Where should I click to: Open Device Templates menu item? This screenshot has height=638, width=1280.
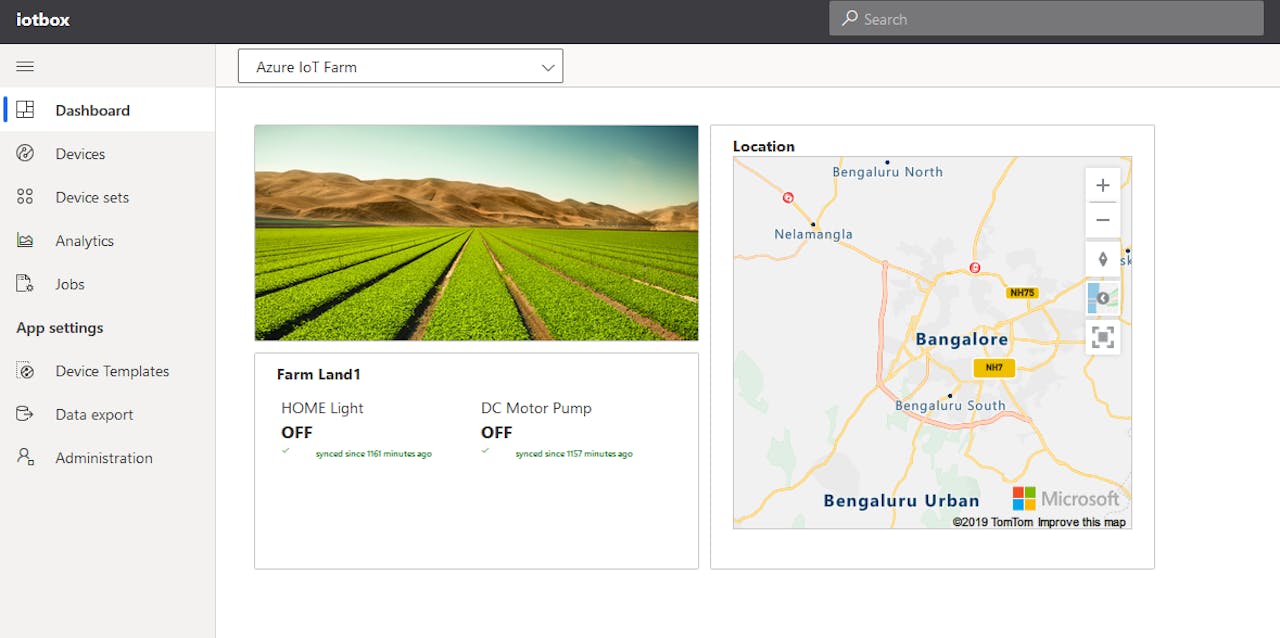(112, 371)
